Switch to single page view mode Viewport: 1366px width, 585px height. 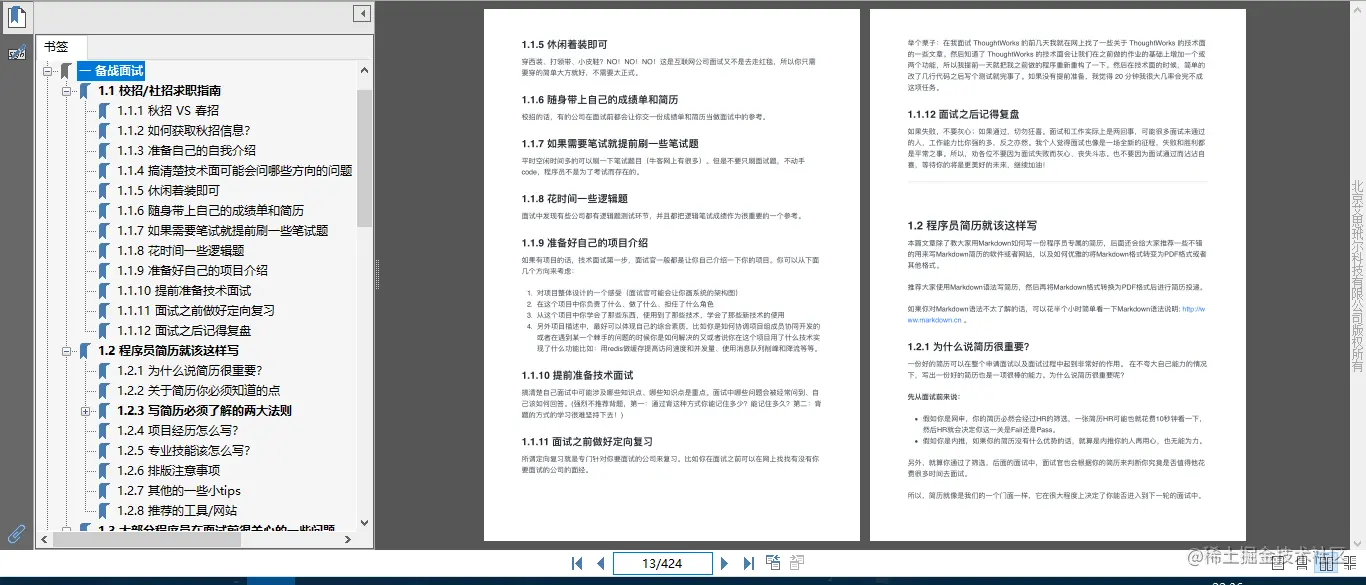1279,564
